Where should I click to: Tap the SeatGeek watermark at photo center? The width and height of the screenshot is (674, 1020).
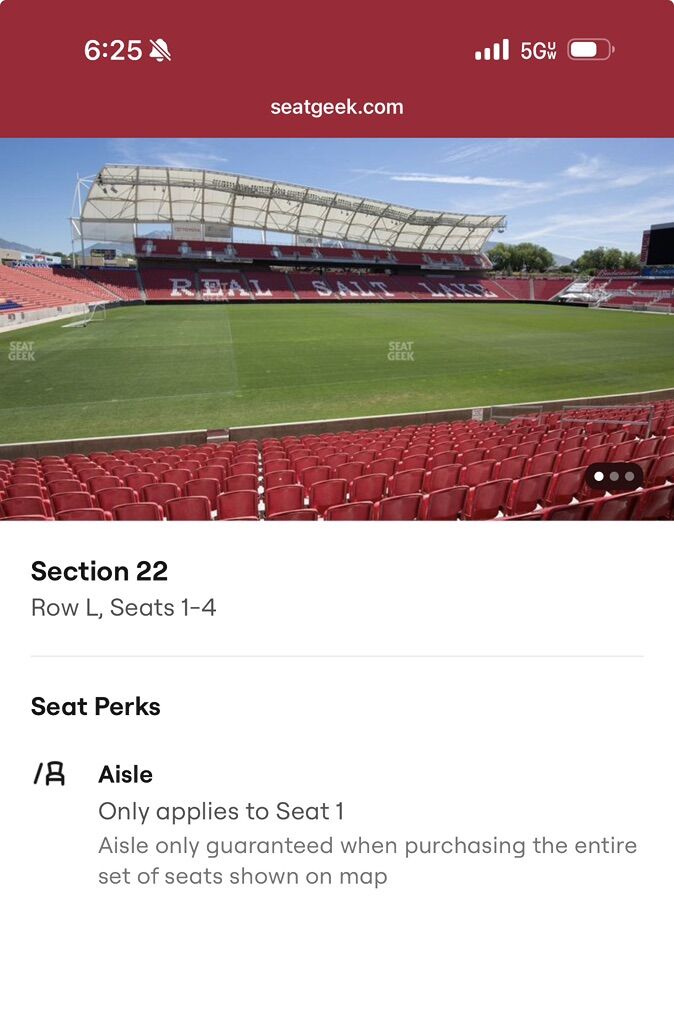point(400,350)
